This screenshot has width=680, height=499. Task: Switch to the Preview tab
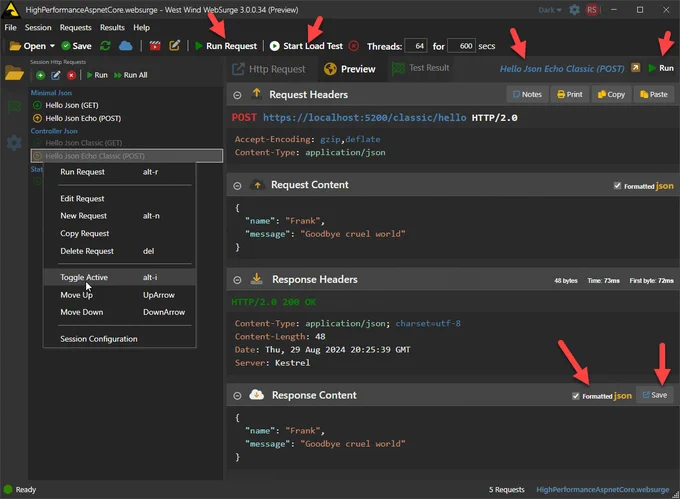click(x=350, y=69)
